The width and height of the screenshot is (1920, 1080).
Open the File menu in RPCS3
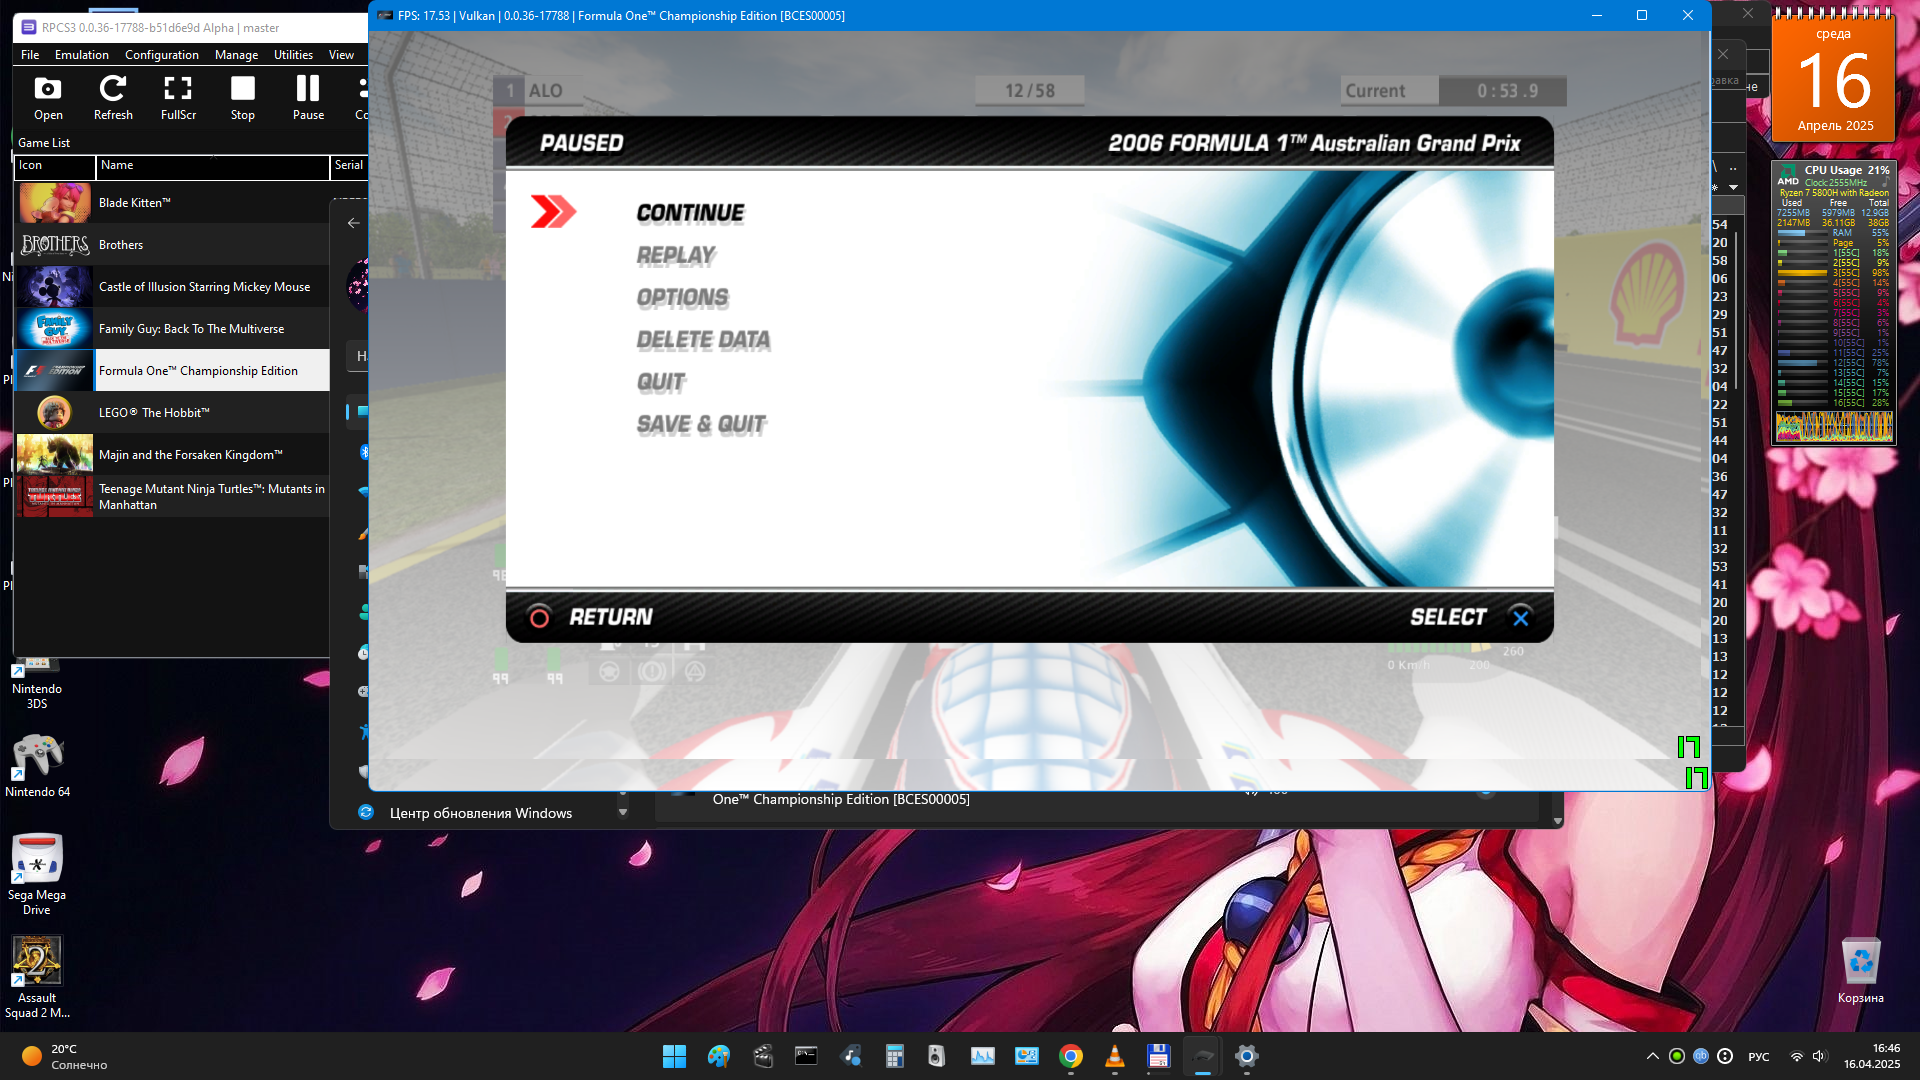click(30, 55)
